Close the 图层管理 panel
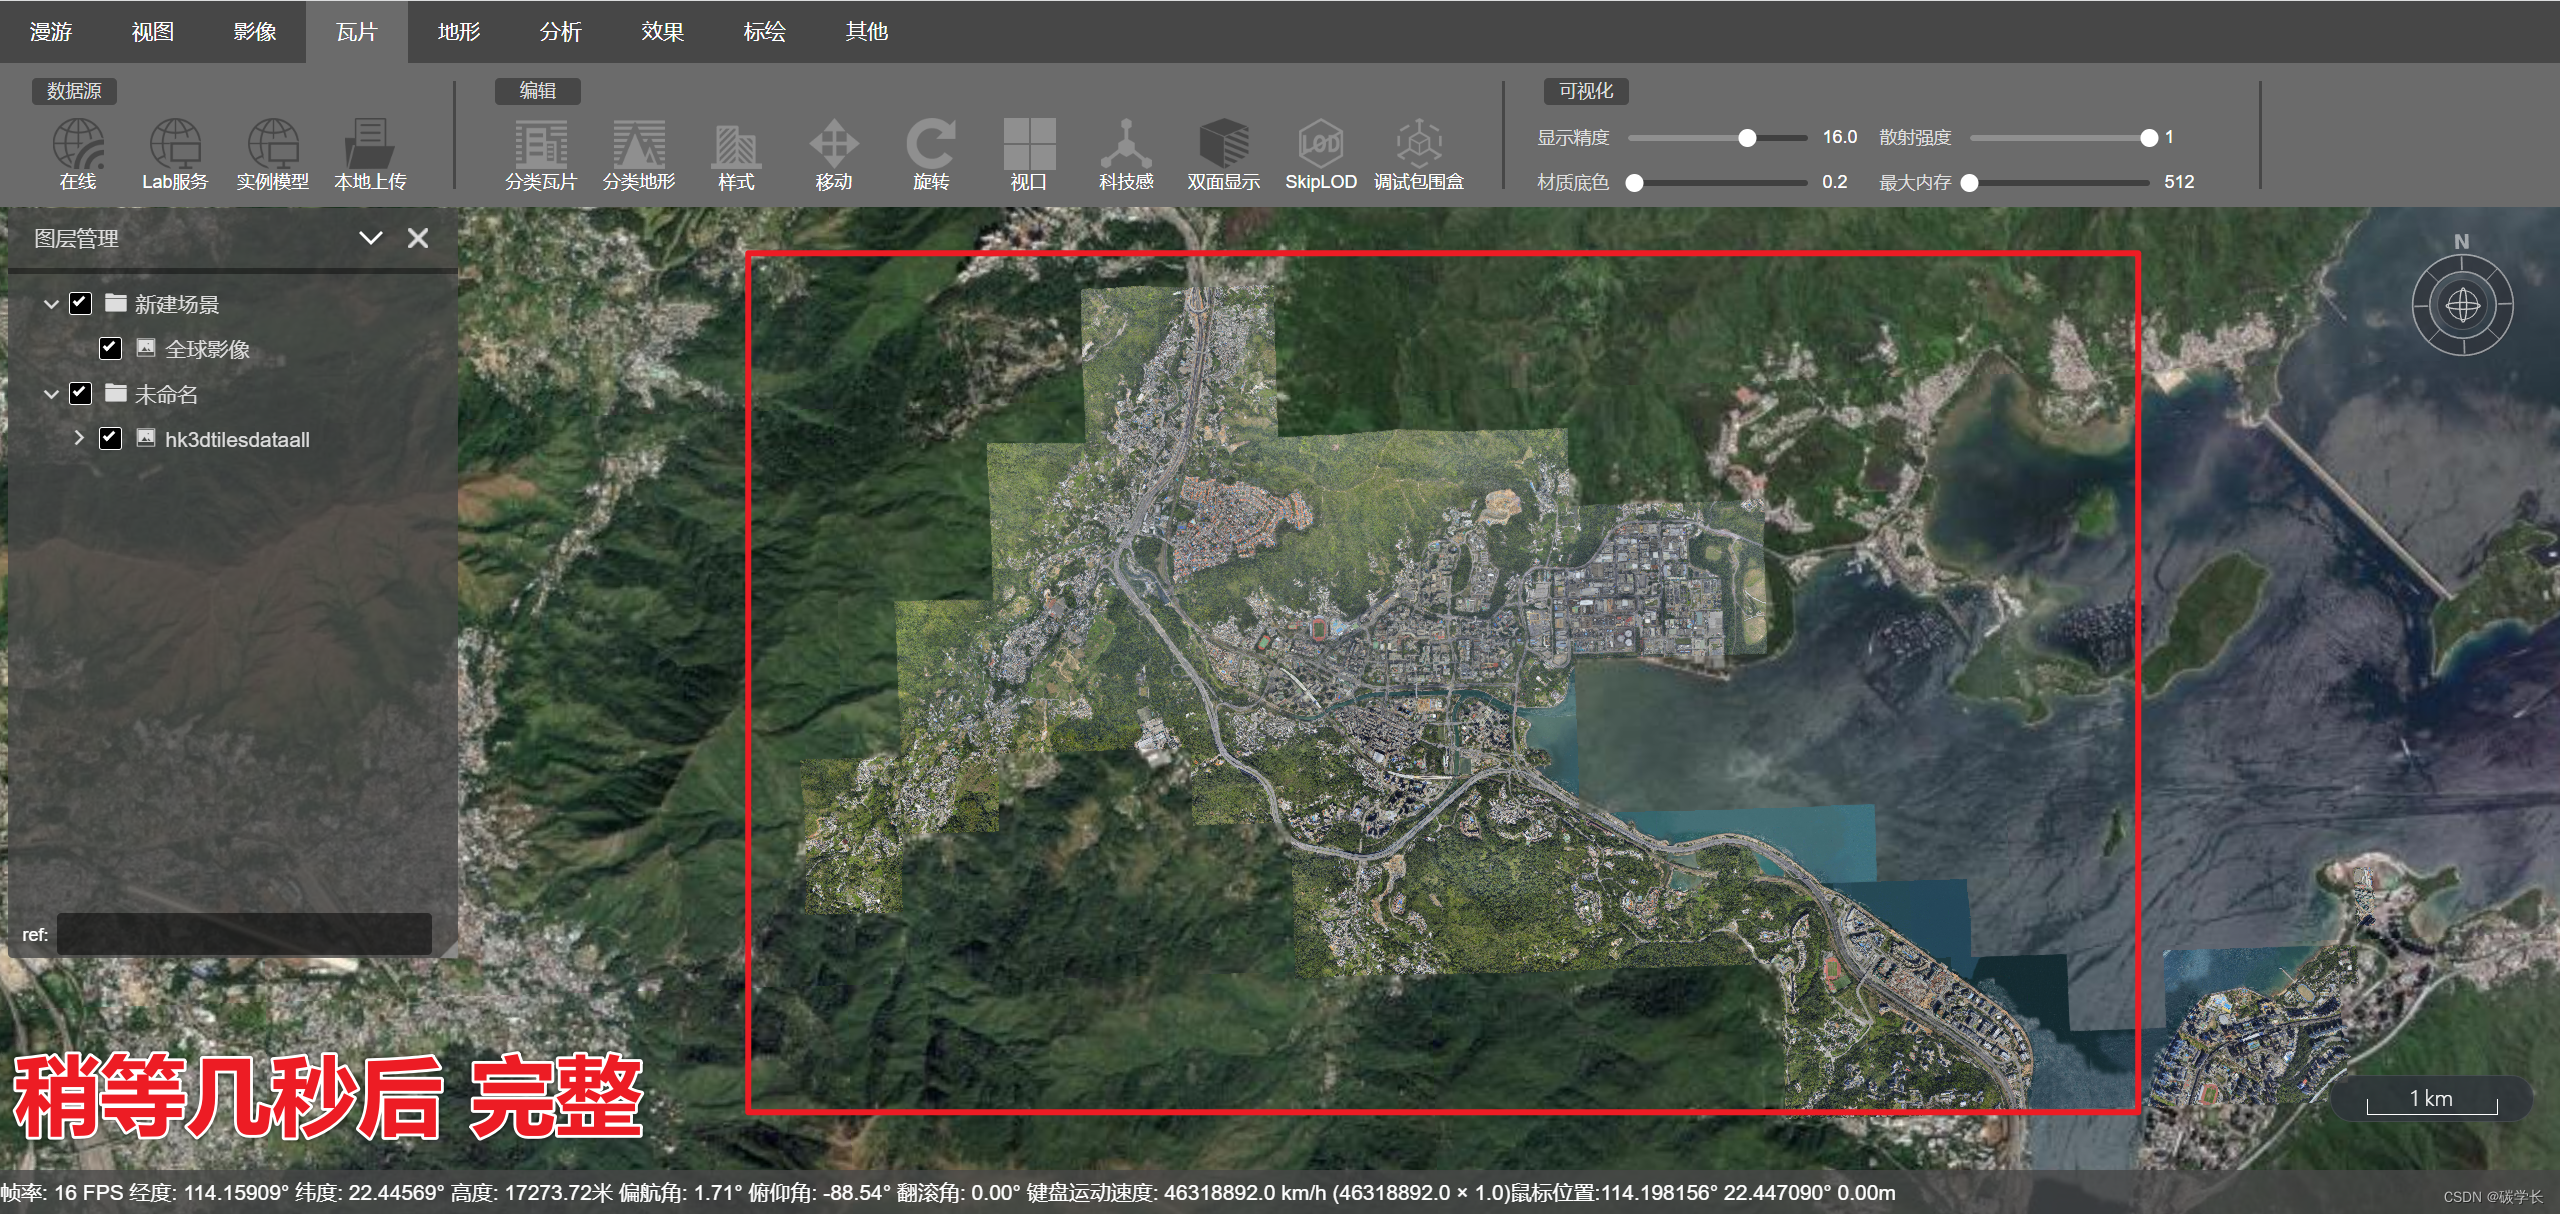The height and width of the screenshot is (1214, 2560). (x=418, y=238)
